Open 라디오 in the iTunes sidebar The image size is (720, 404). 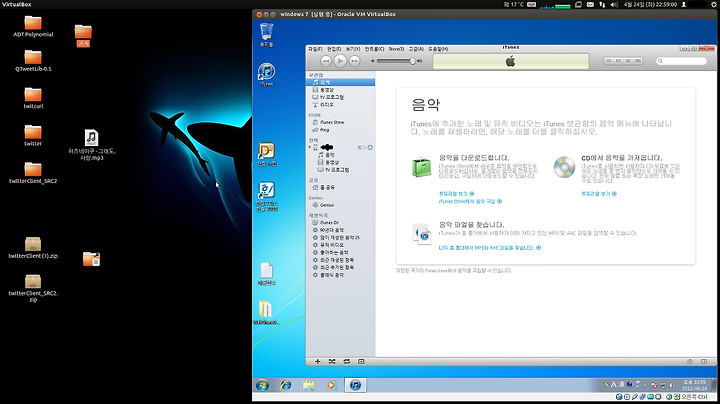(340, 105)
